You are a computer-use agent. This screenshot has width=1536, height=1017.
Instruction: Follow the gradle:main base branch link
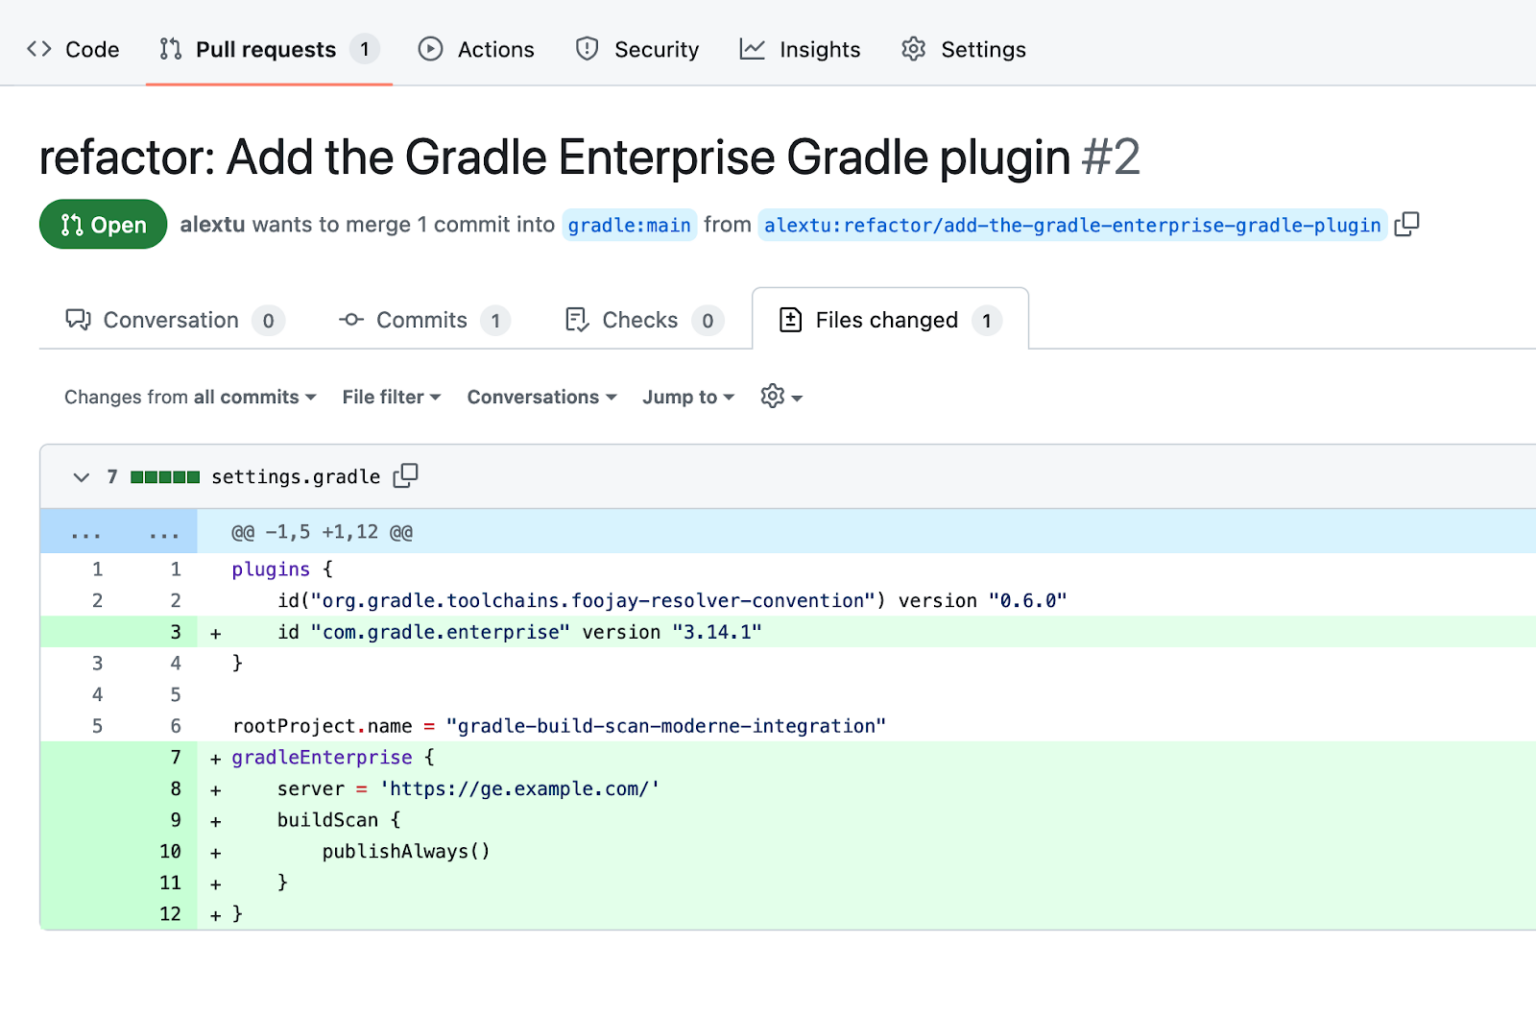tap(629, 225)
